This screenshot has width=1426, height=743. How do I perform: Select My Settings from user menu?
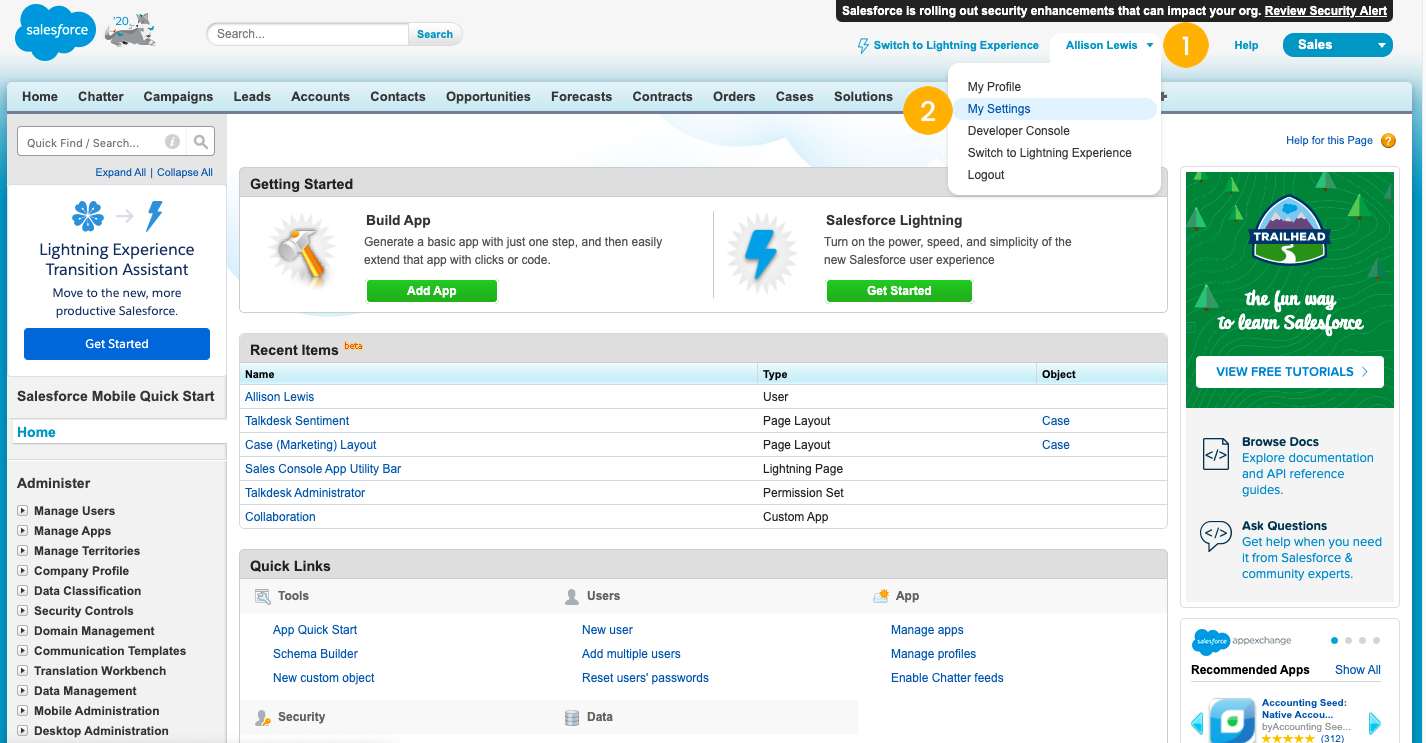pos(999,109)
